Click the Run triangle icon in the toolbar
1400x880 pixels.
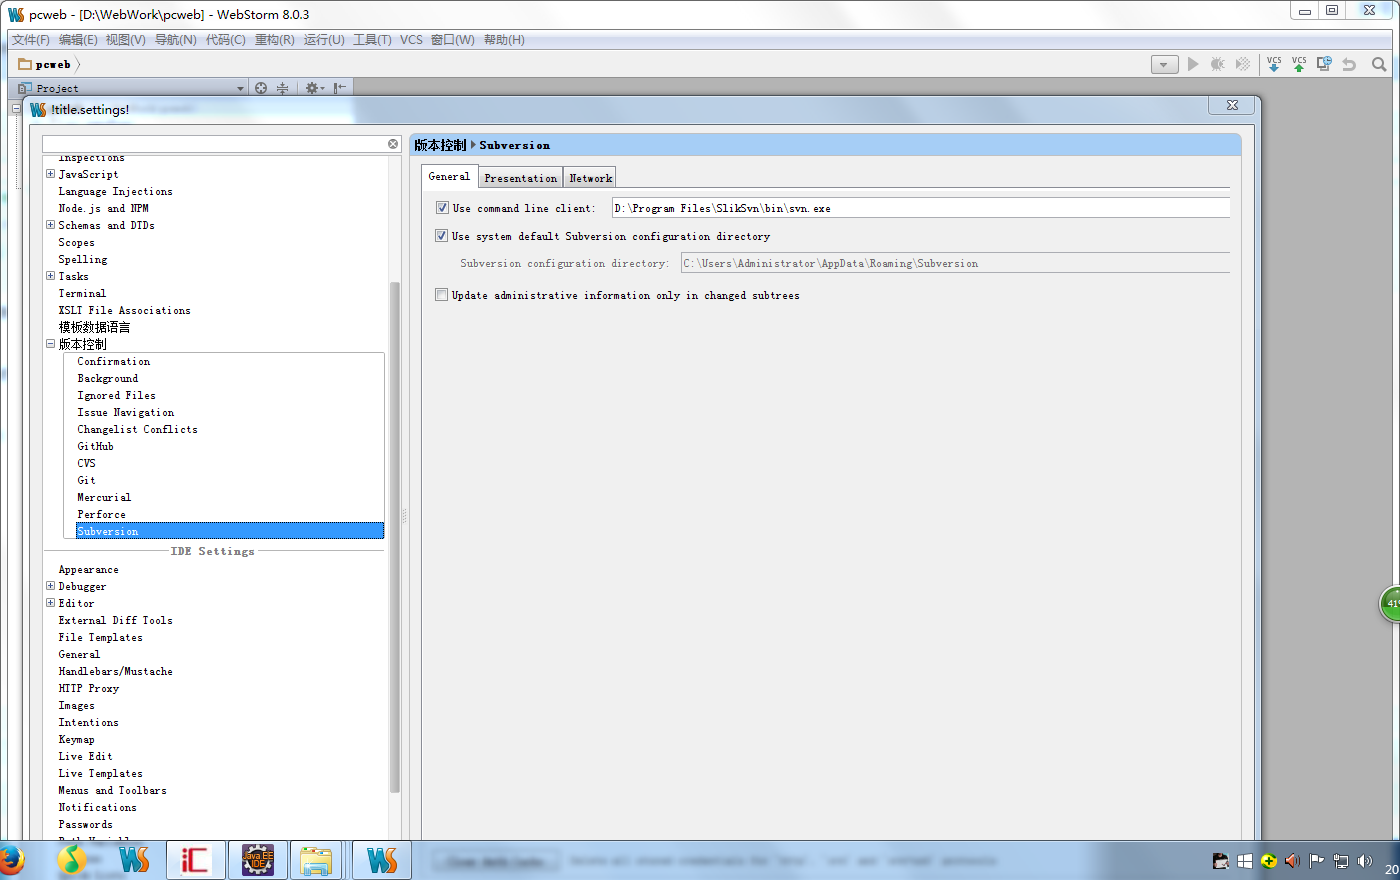[x=1192, y=64]
